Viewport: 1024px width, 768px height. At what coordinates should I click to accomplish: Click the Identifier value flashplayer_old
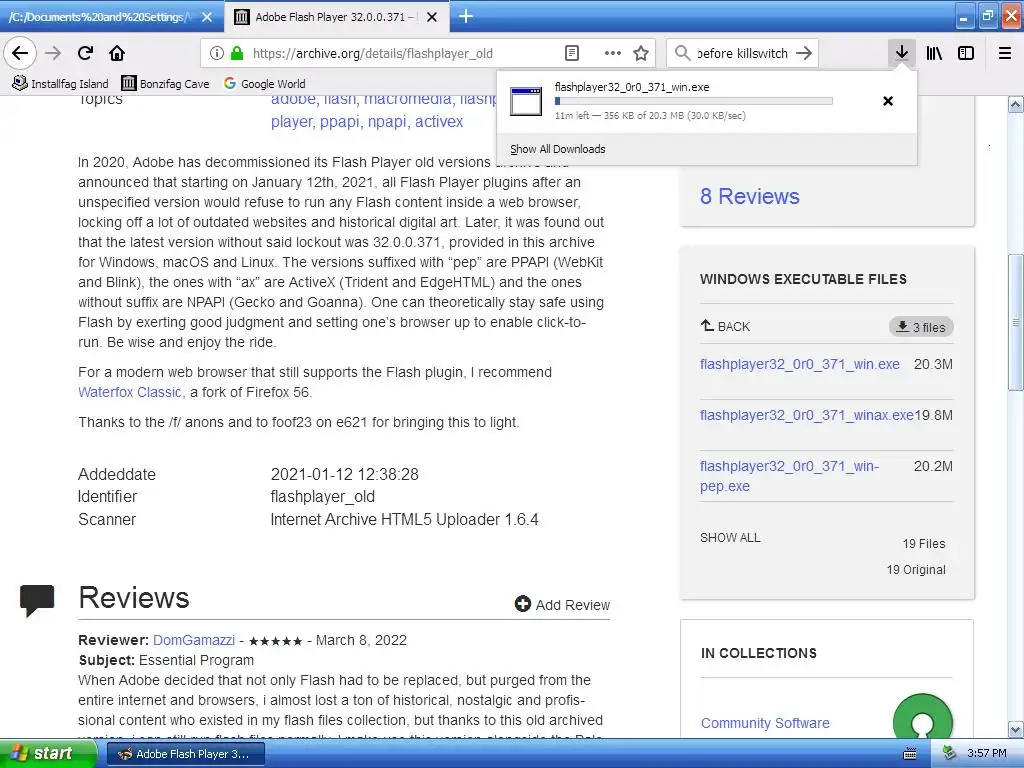[x=323, y=496]
